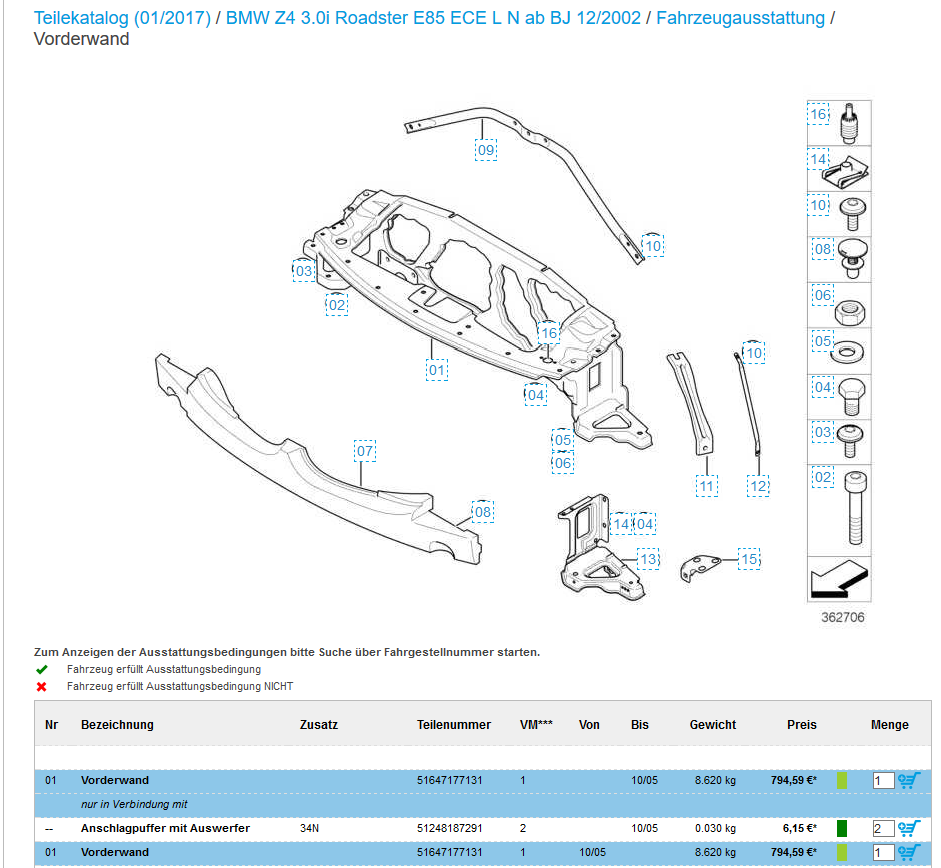
Task: Click the Menge column header
Action: tap(889, 725)
